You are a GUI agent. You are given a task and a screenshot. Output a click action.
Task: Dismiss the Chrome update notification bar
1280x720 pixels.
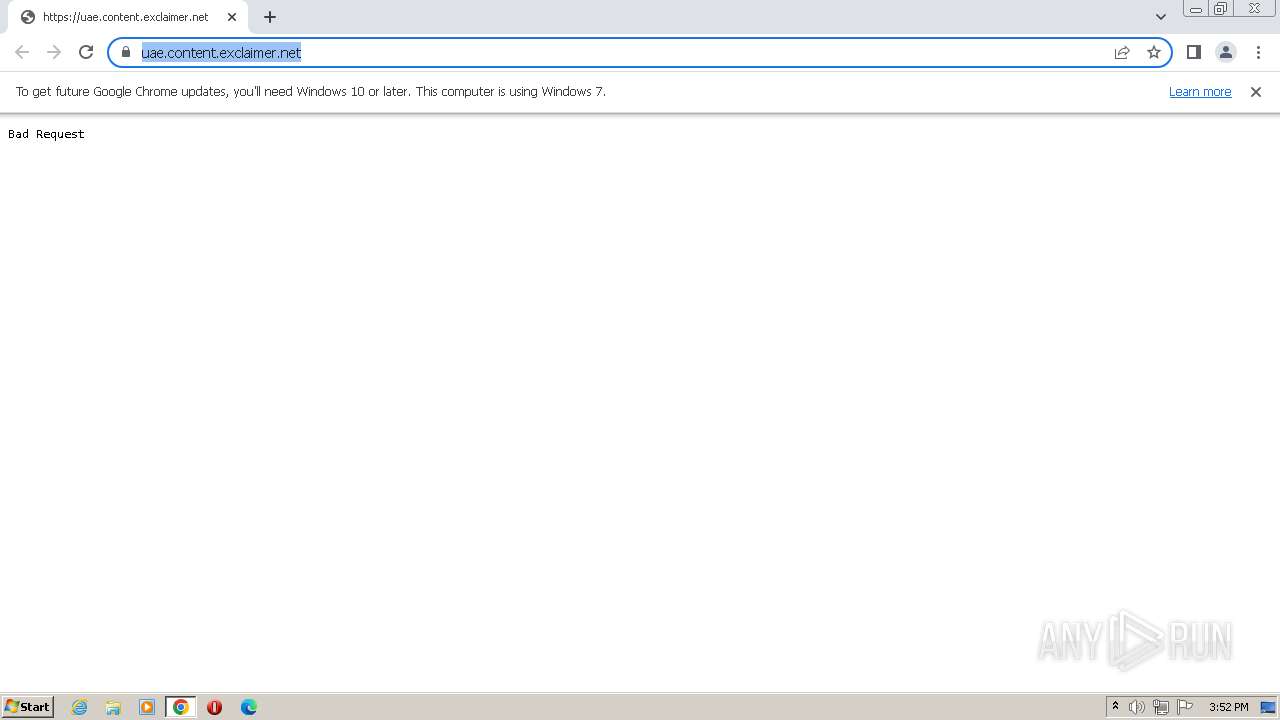pos(1256,91)
